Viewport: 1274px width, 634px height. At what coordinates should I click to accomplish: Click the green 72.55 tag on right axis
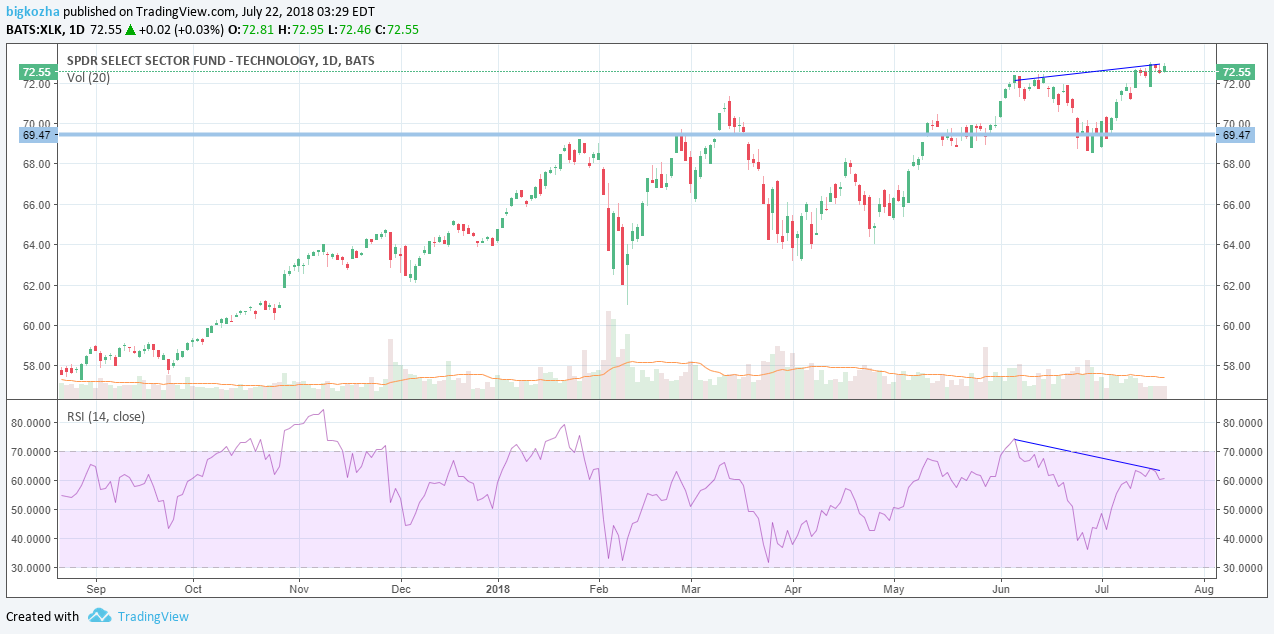tap(1235, 72)
